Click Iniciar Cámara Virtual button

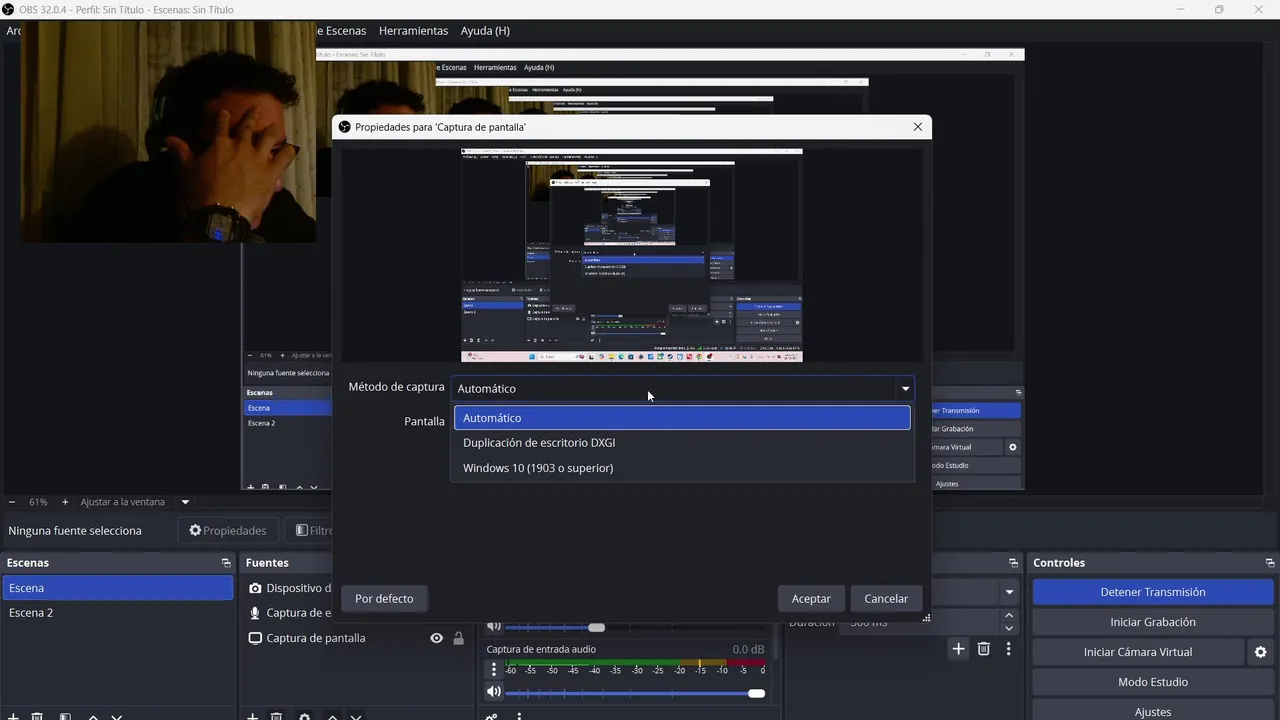1138,652
